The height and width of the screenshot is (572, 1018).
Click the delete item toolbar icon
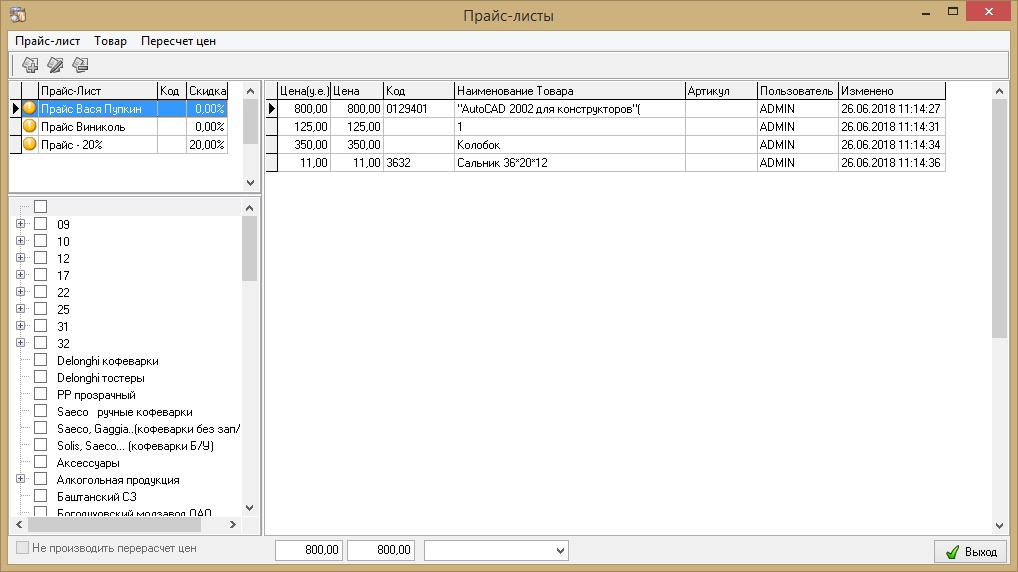pyautogui.click(x=80, y=66)
